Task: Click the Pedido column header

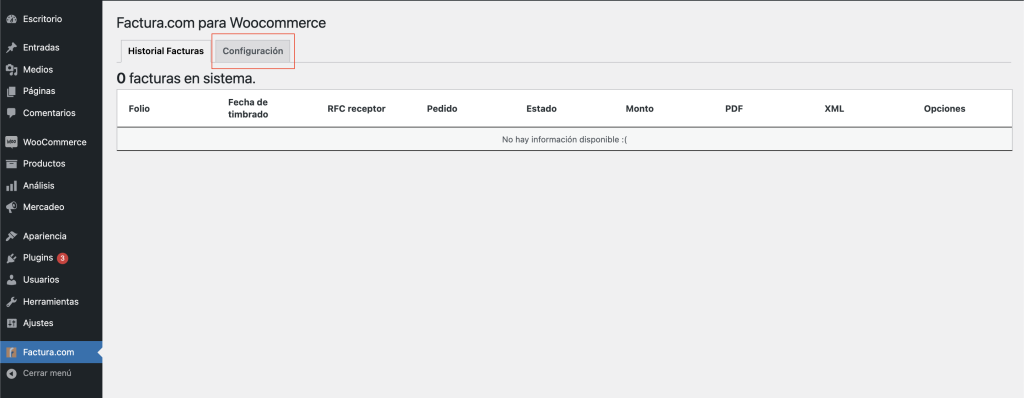Action: pos(442,108)
